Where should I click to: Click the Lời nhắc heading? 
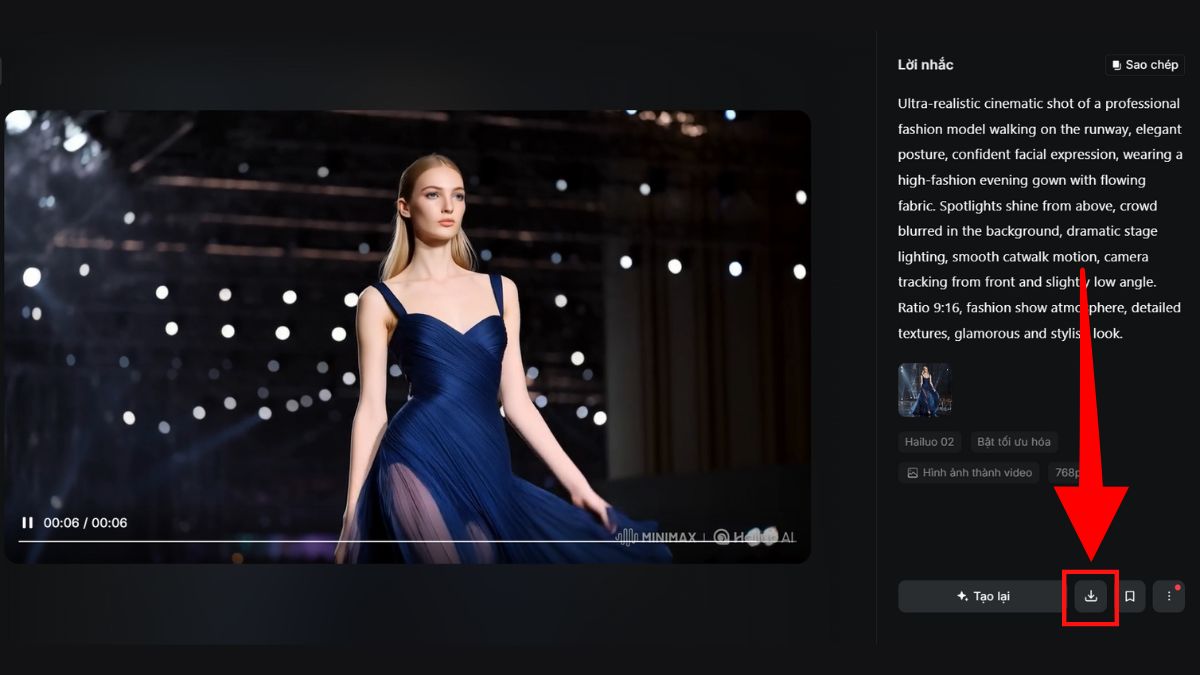(925, 65)
